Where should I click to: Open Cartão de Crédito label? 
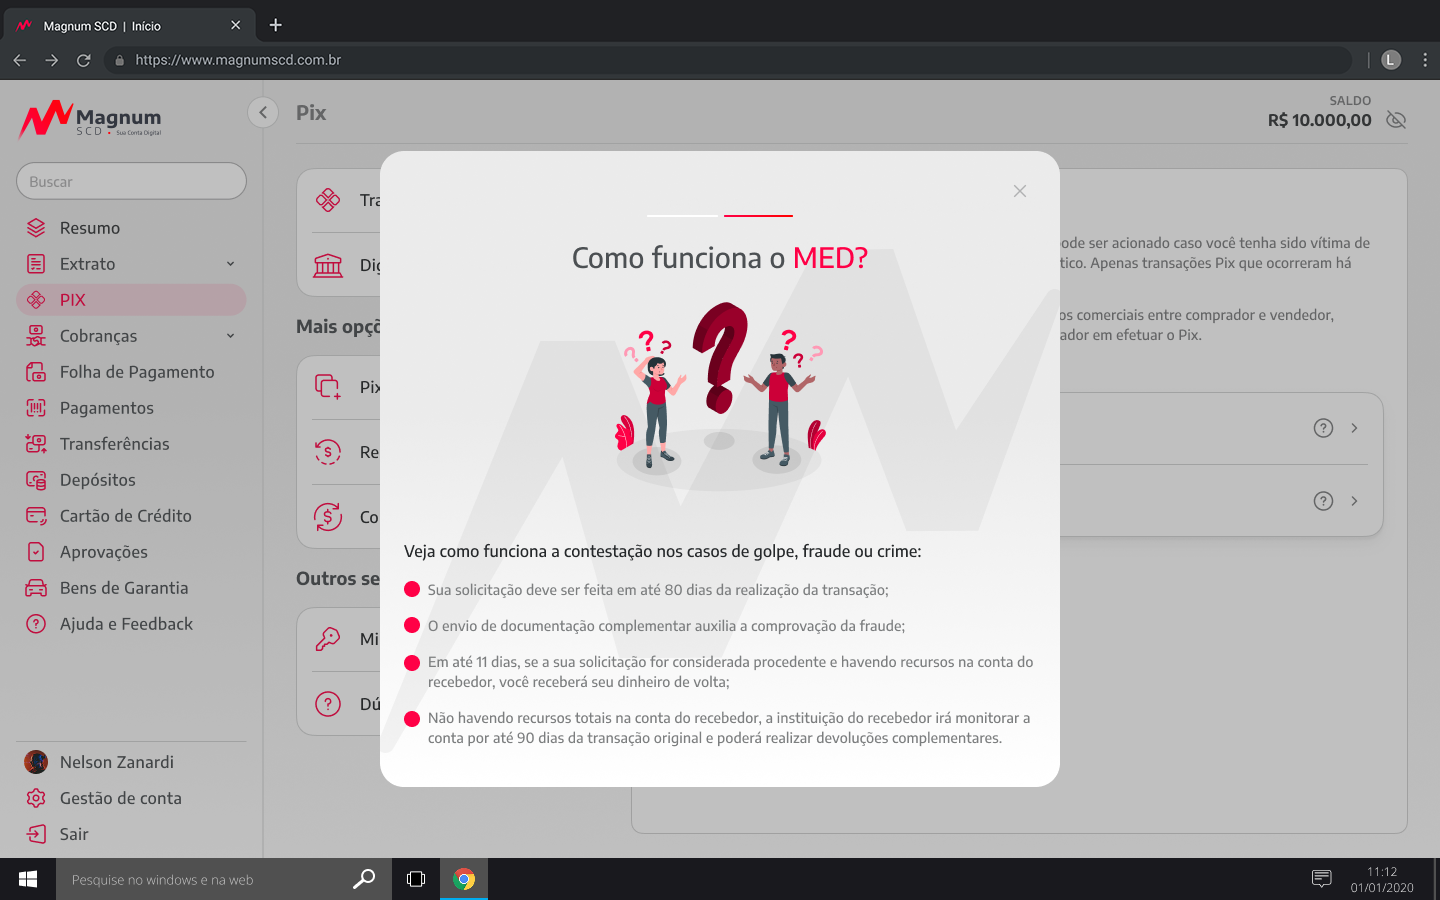tap(125, 516)
